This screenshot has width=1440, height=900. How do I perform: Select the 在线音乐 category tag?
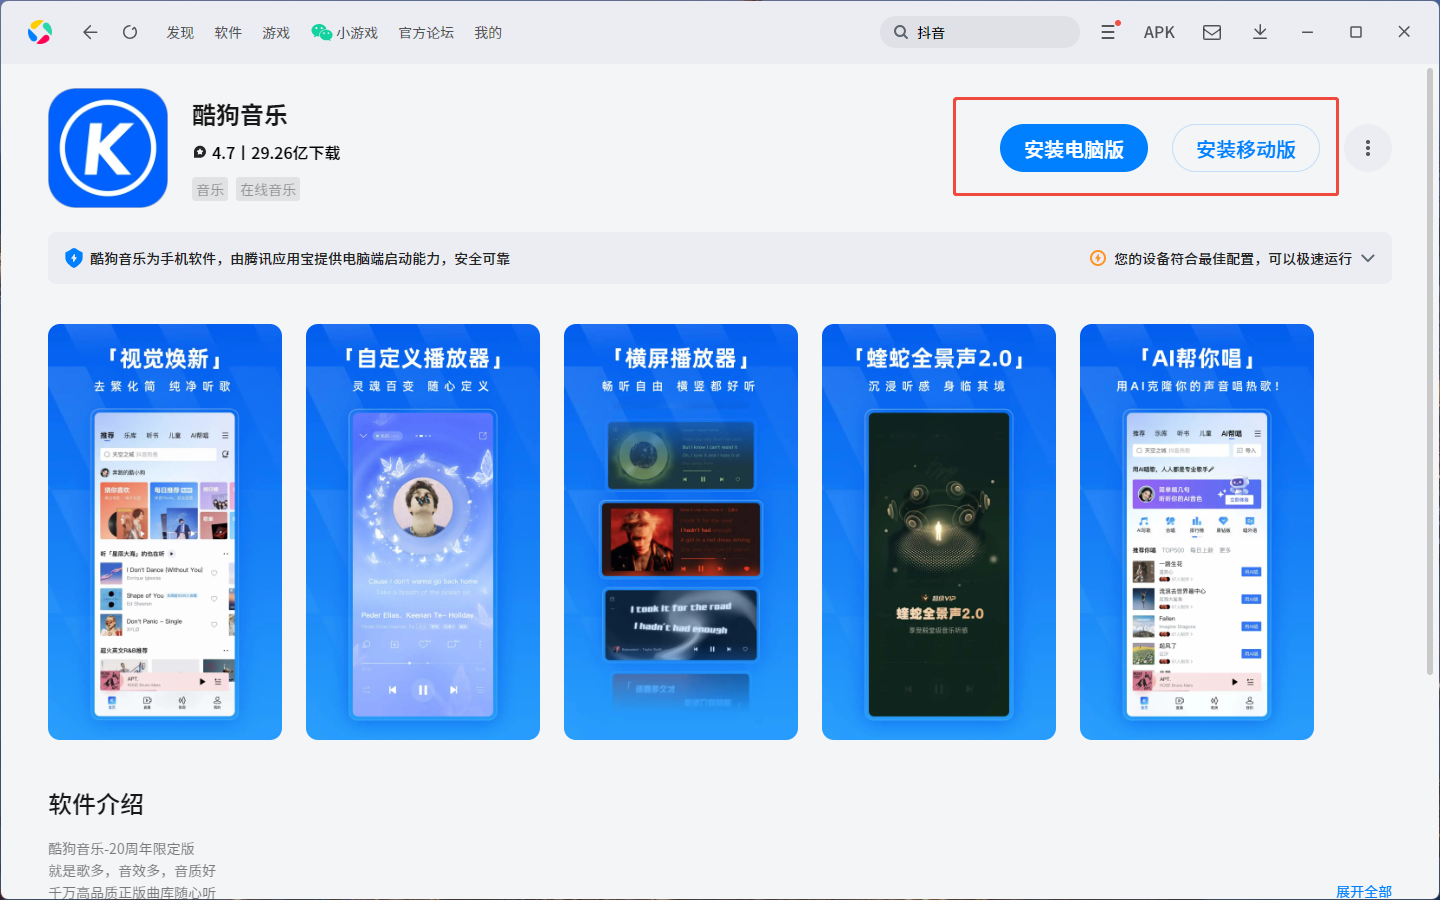click(268, 189)
